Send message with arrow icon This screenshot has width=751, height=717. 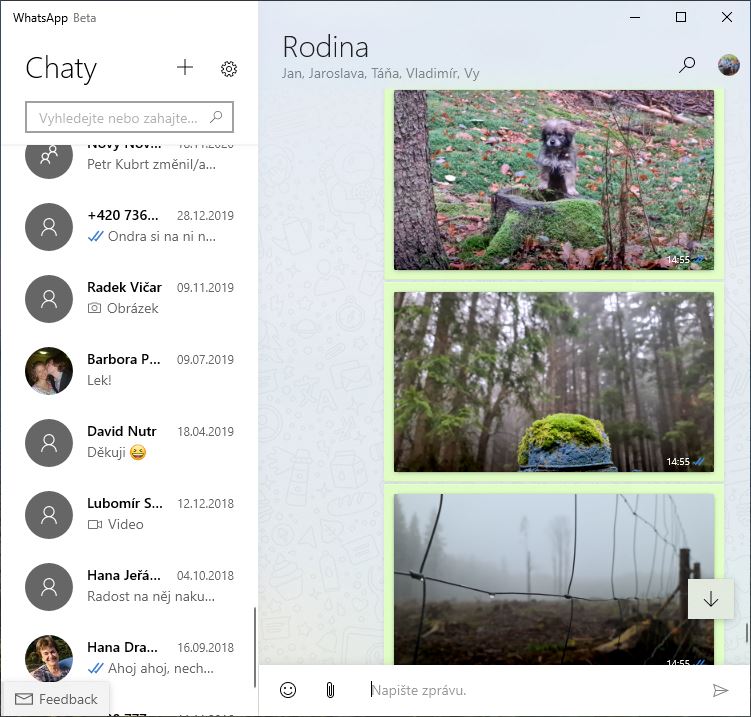pyautogui.click(x=720, y=690)
